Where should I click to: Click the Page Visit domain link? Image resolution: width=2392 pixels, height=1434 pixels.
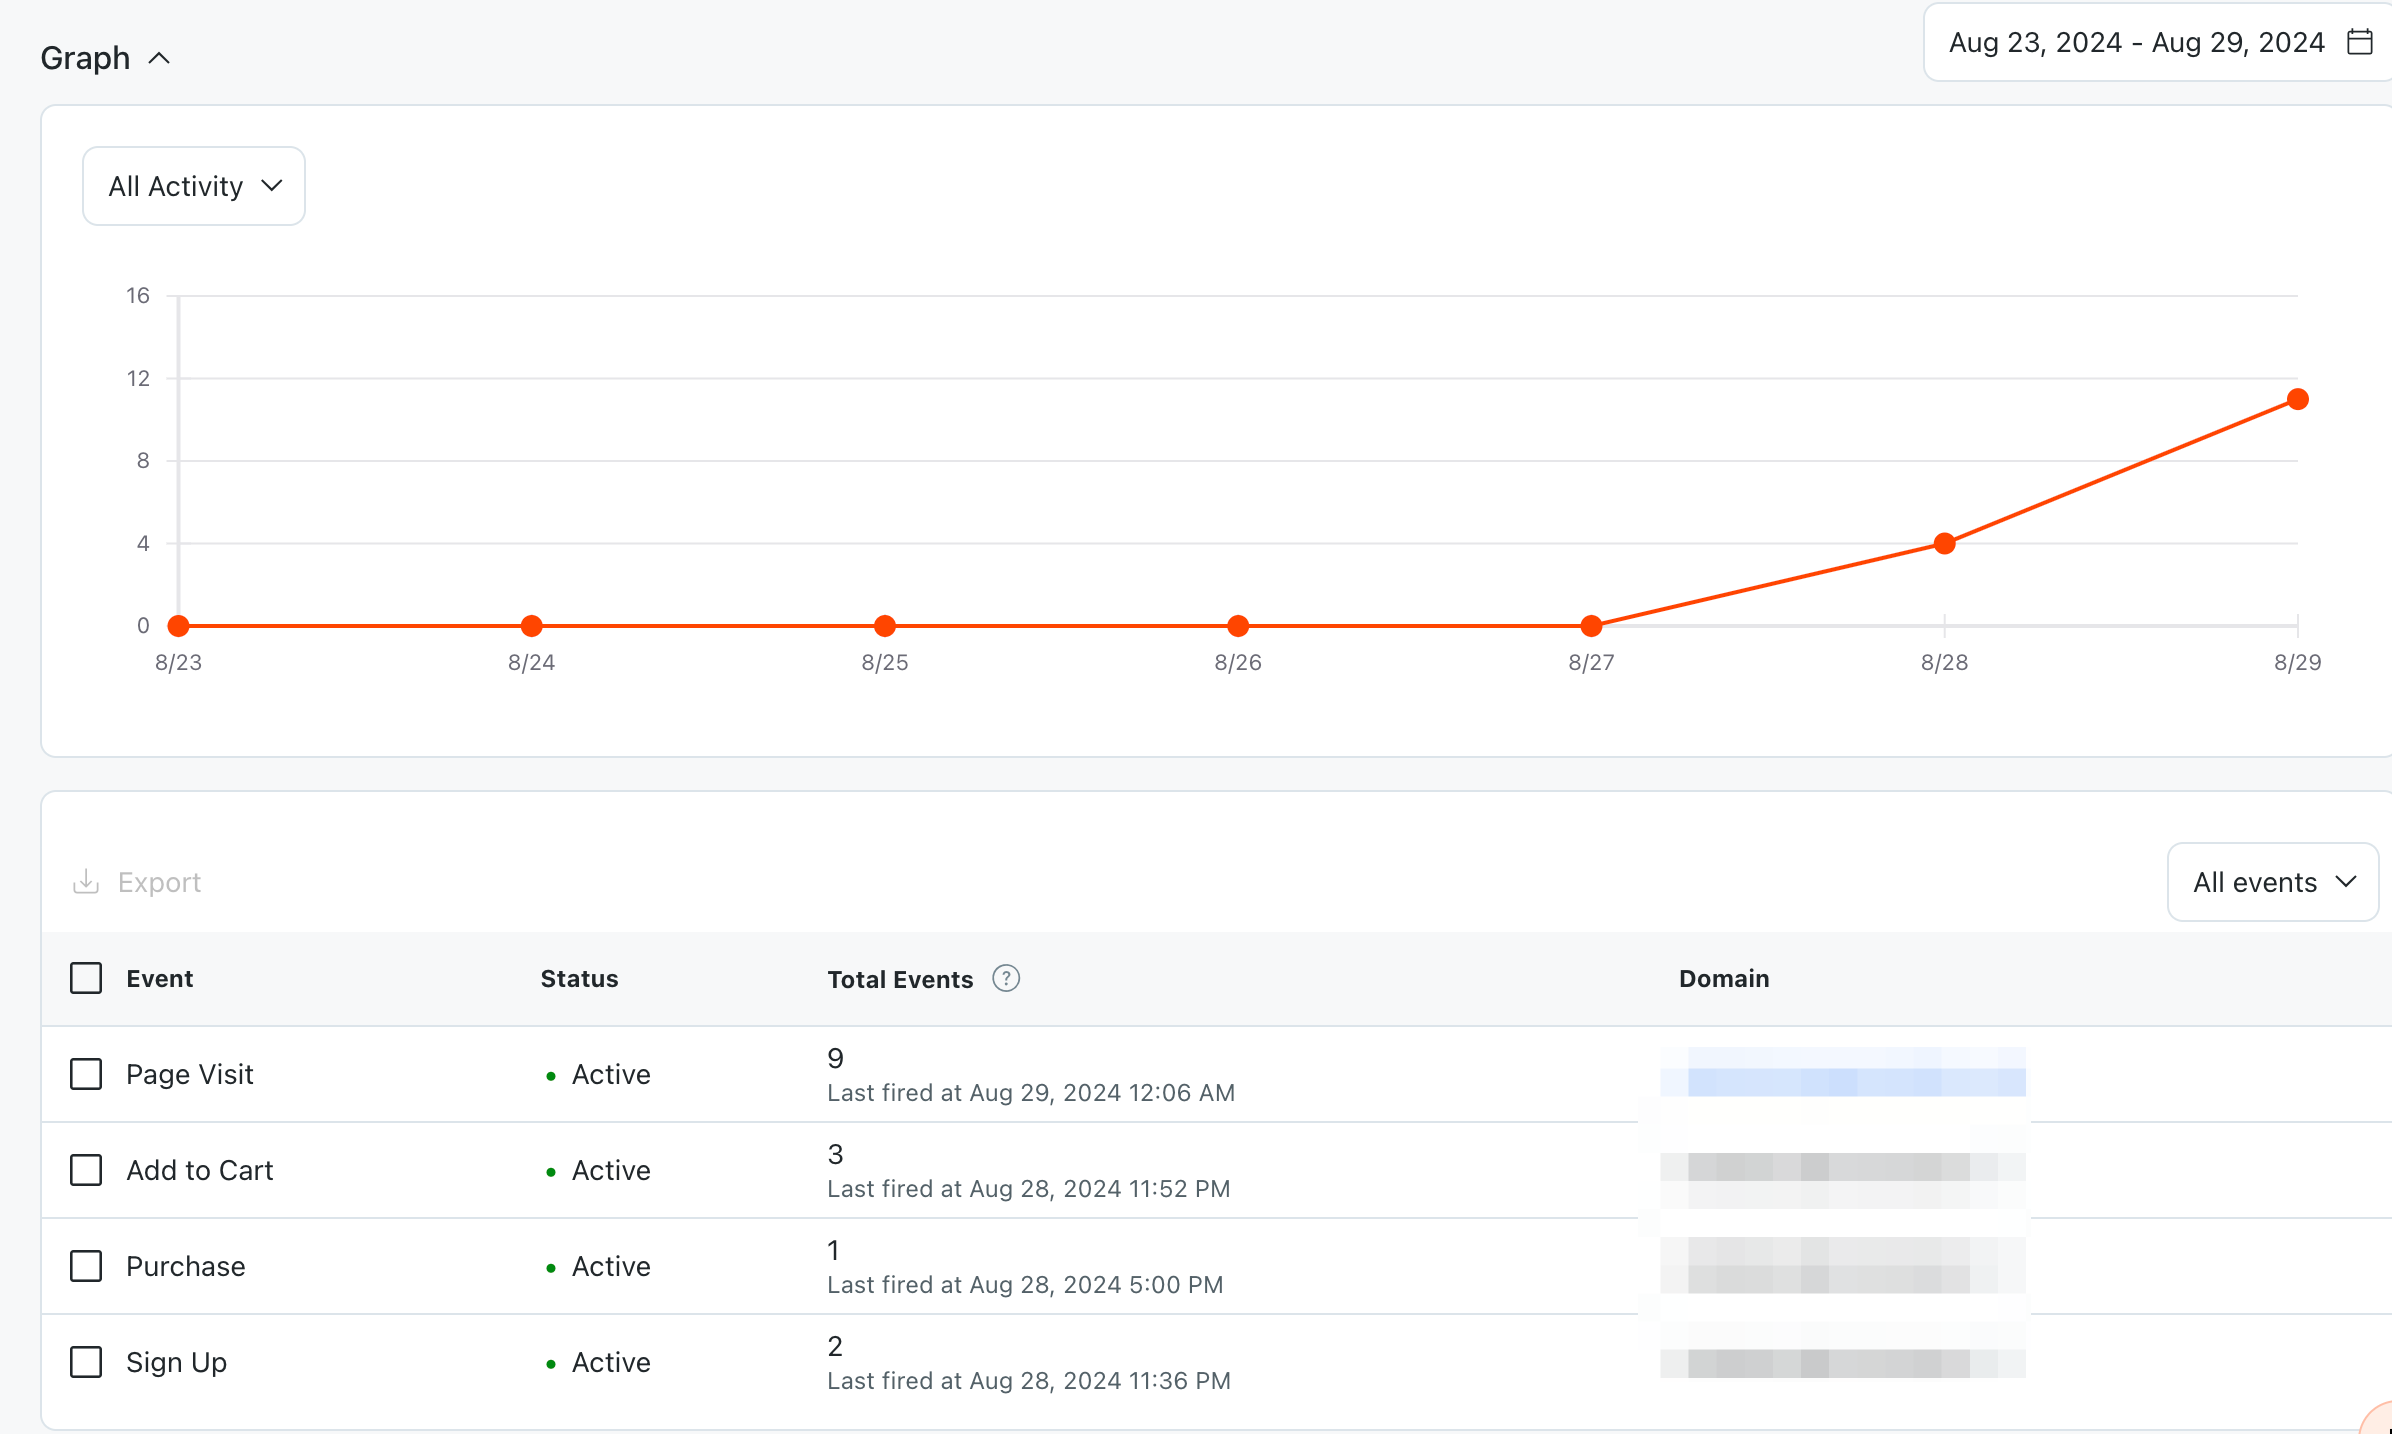[1842, 1073]
